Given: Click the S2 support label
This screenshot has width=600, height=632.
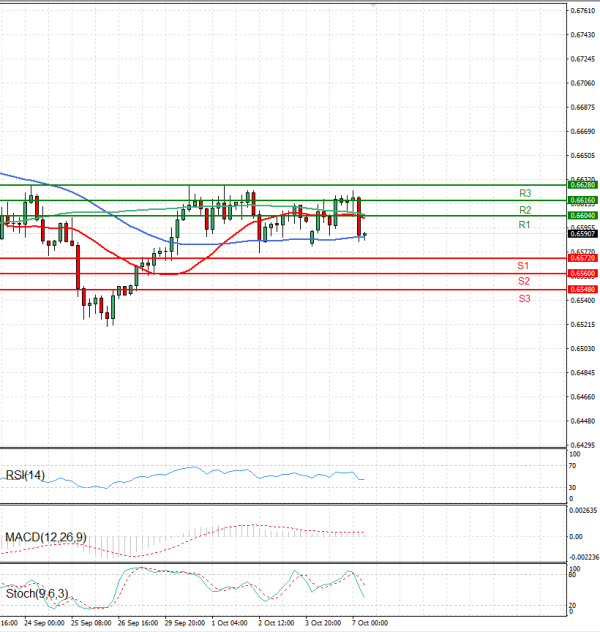Looking at the screenshot, I should click(x=523, y=282).
